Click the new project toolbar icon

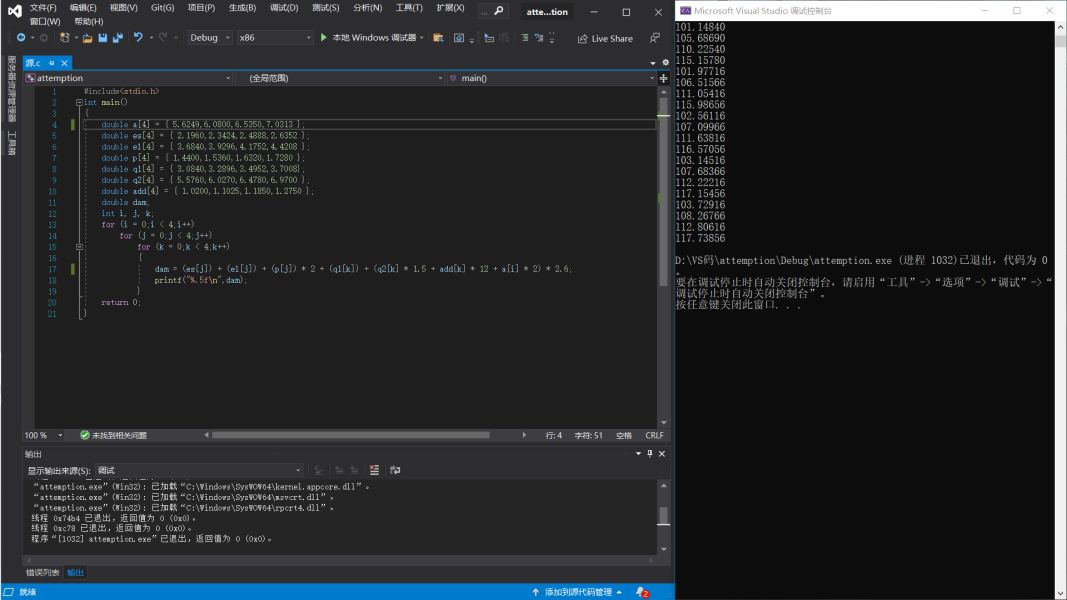coord(65,38)
